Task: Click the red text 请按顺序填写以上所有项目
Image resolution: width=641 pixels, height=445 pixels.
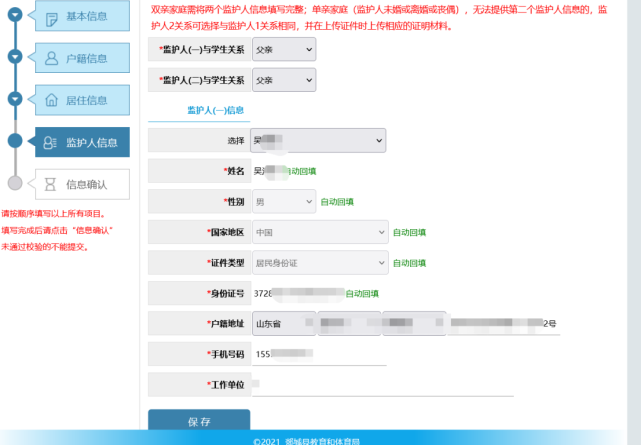Action: [x=53, y=214]
